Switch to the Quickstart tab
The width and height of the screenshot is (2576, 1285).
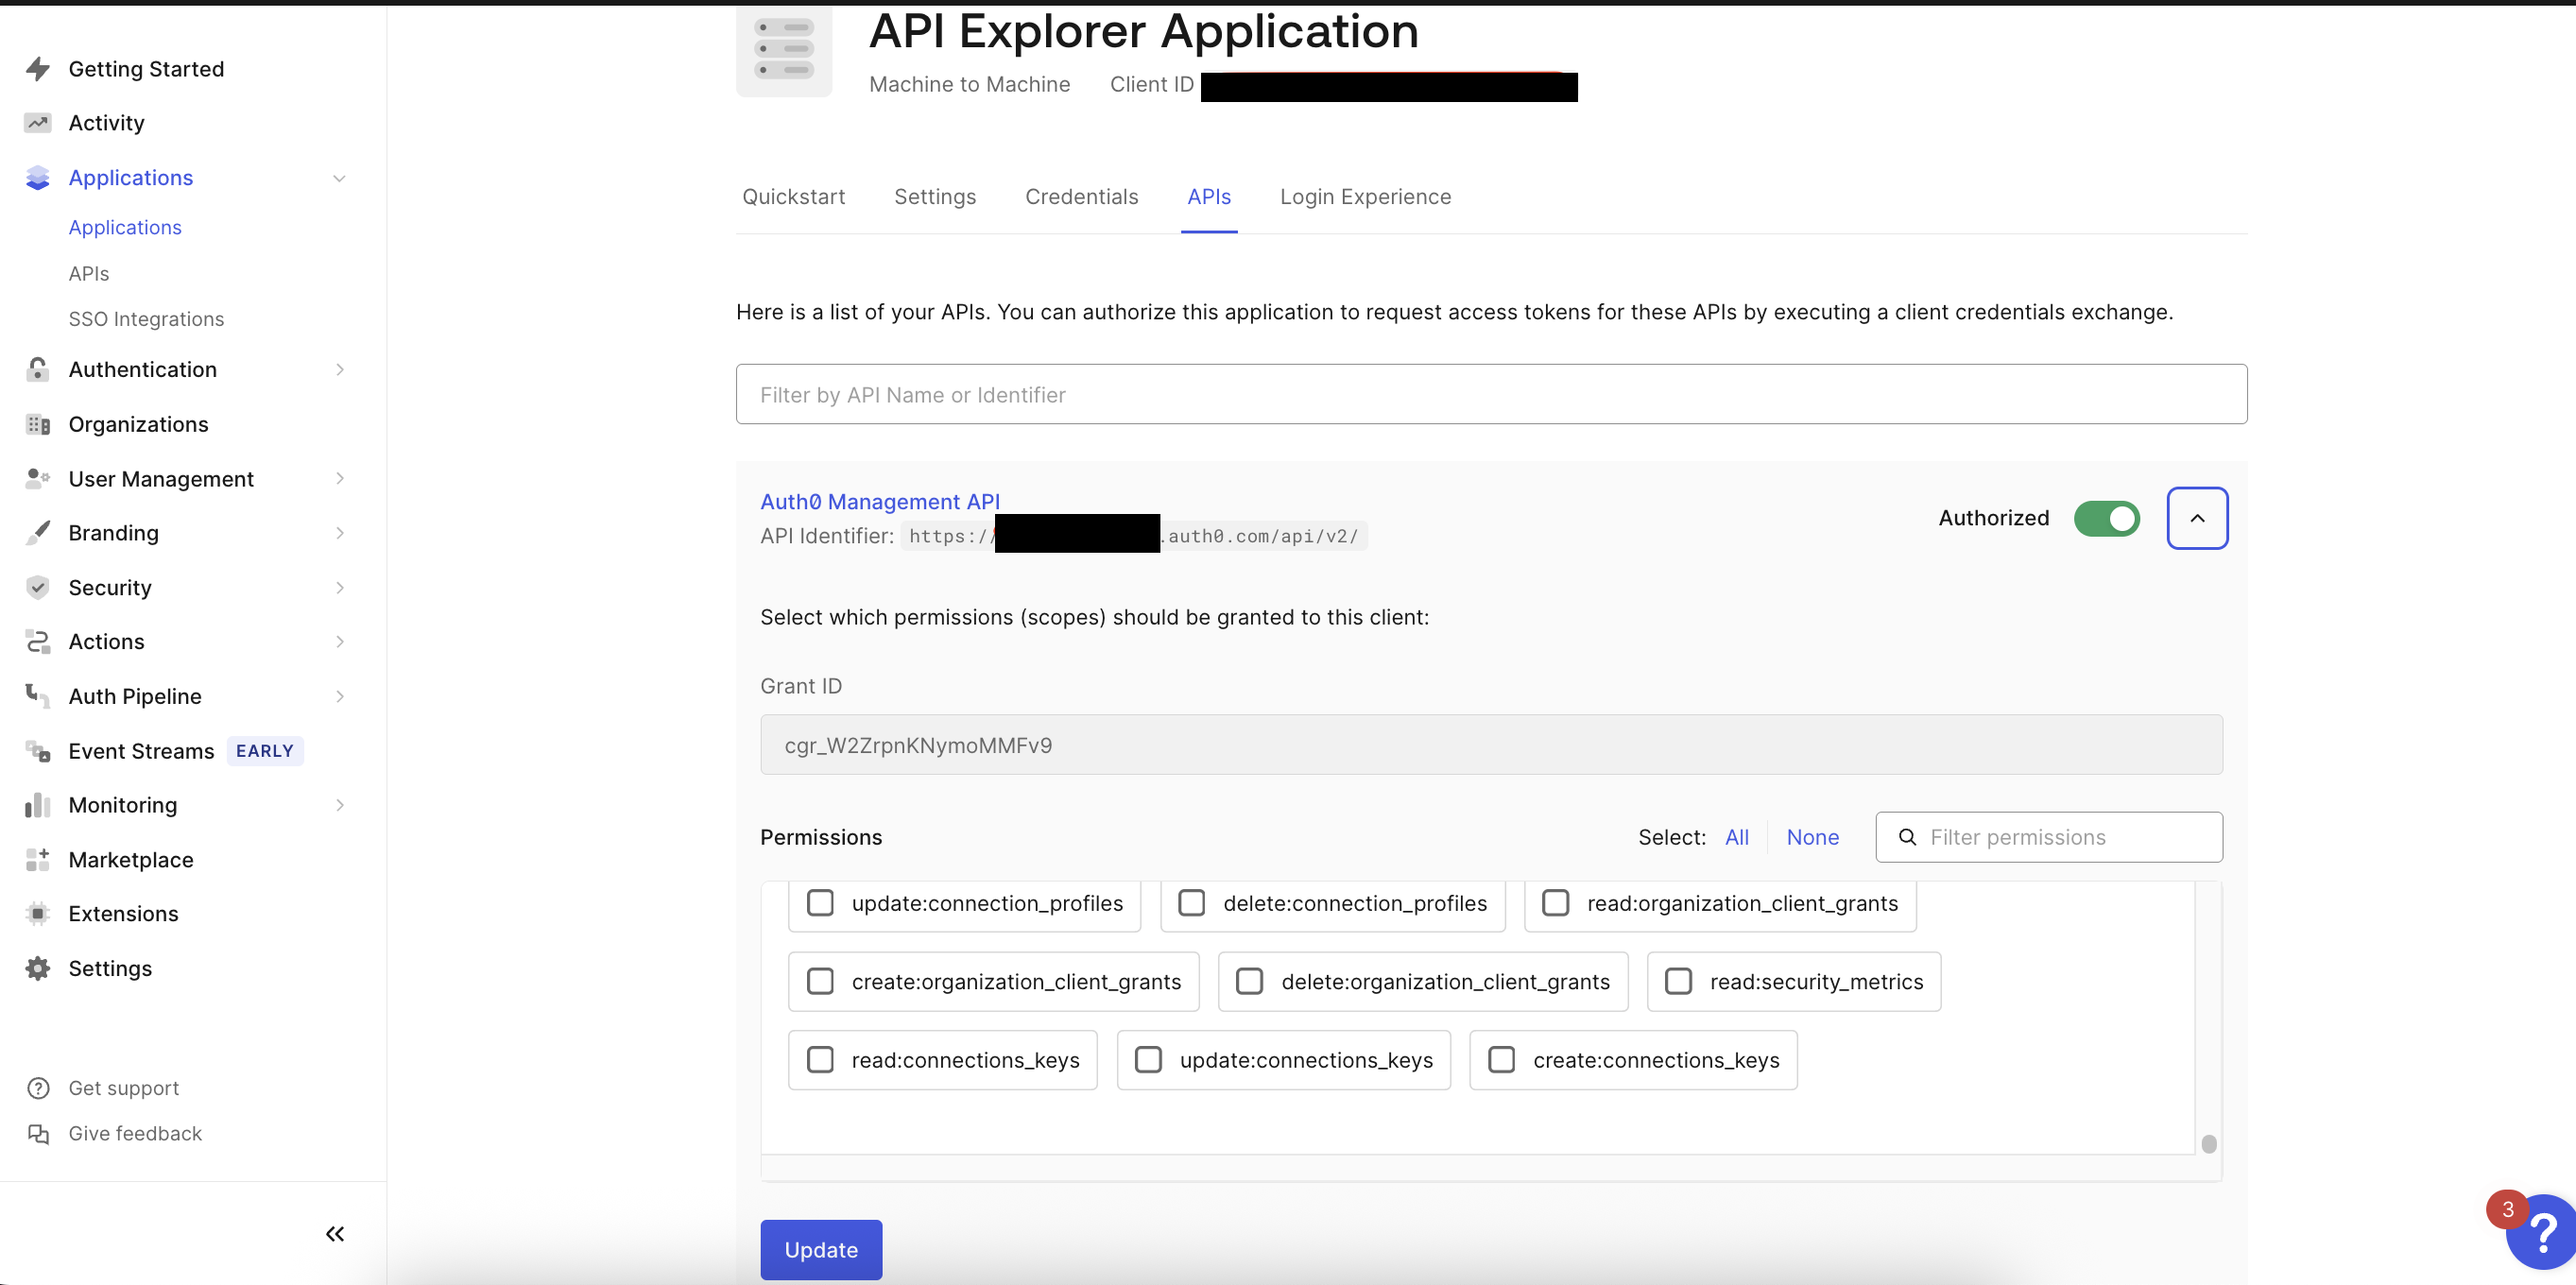point(793,197)
